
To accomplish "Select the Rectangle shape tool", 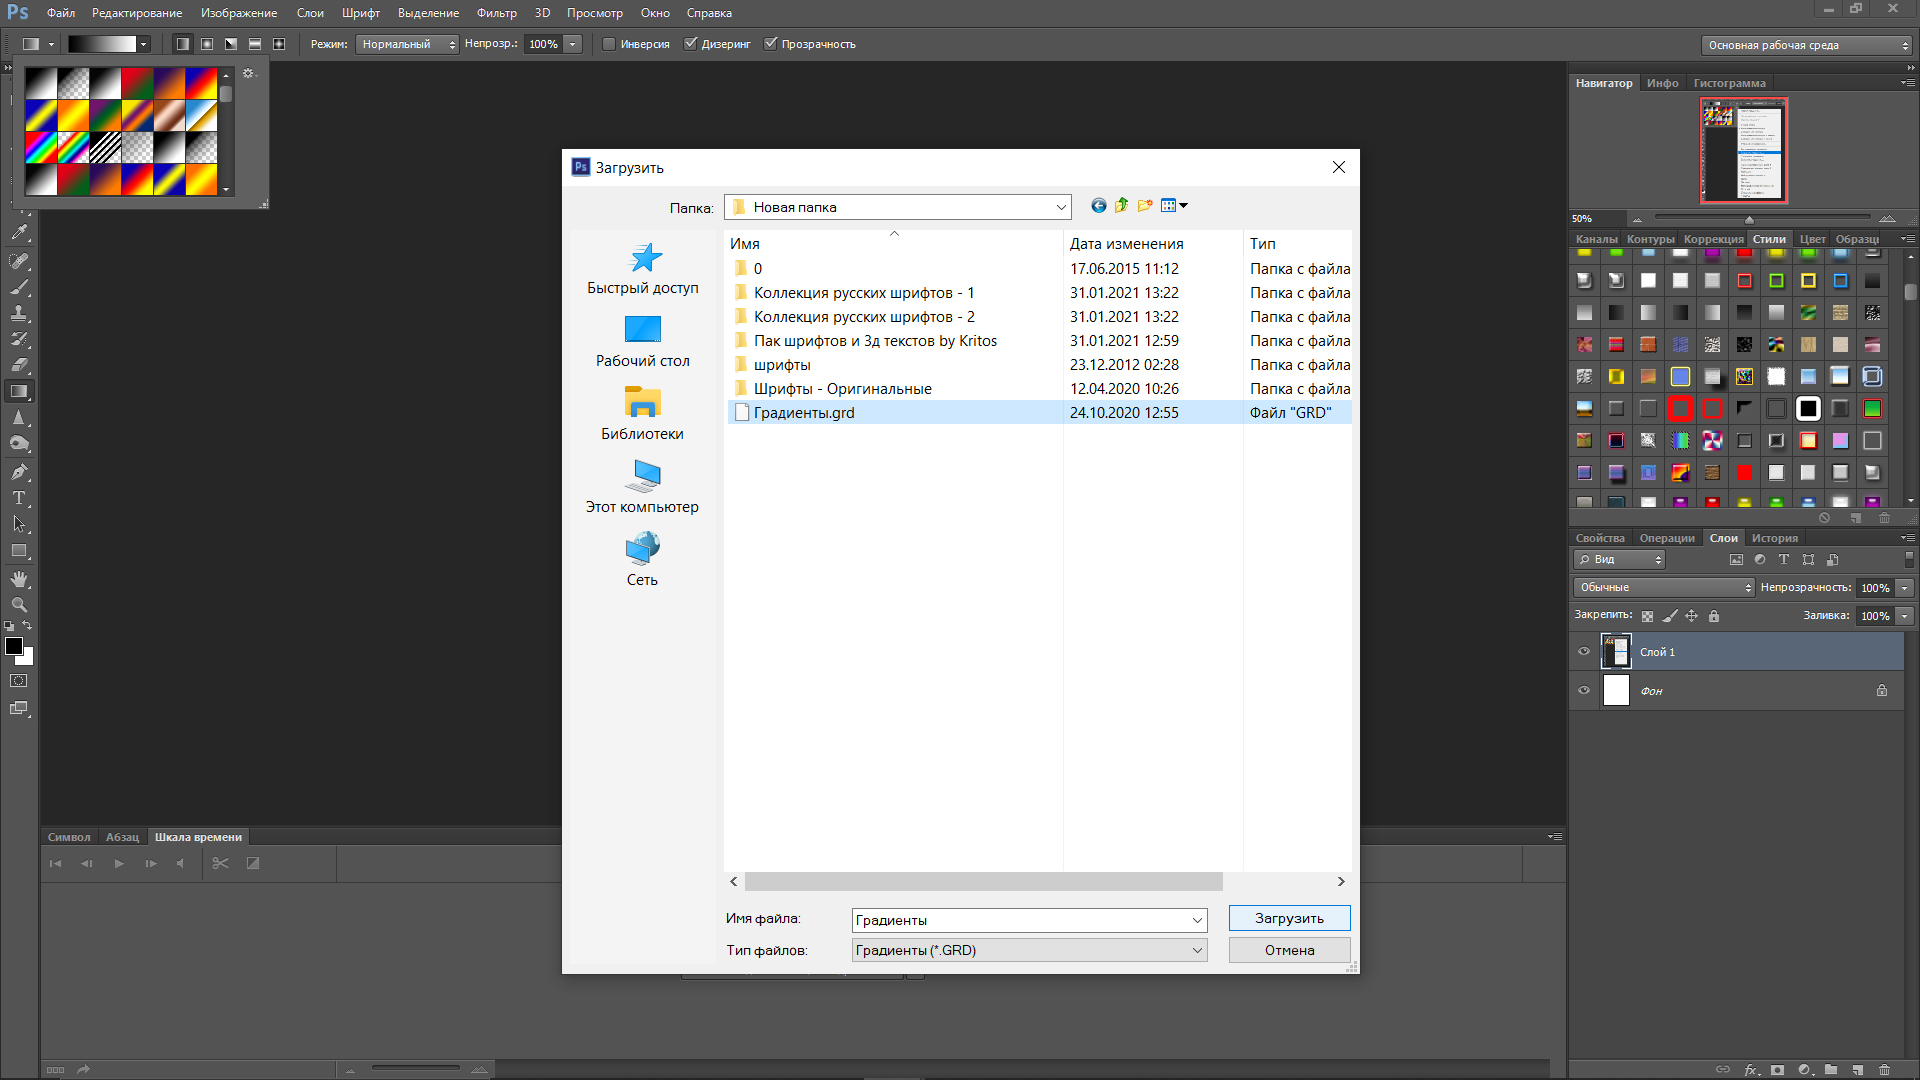I will pos(19,551).
